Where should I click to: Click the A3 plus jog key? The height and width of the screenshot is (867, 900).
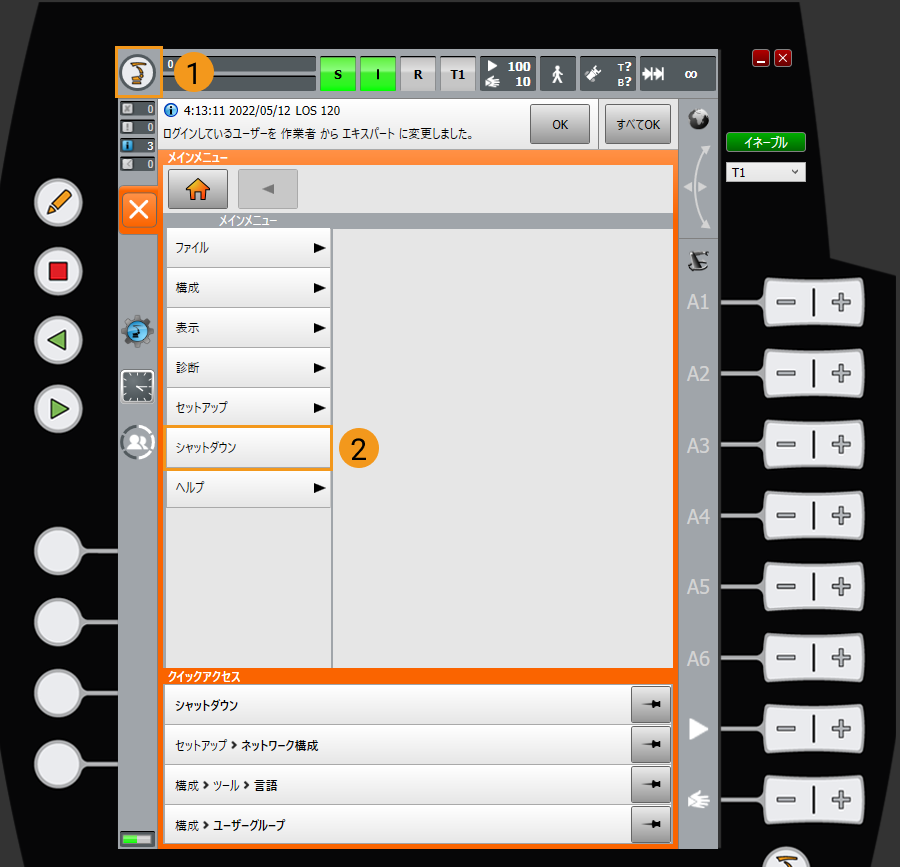(840, 445)
